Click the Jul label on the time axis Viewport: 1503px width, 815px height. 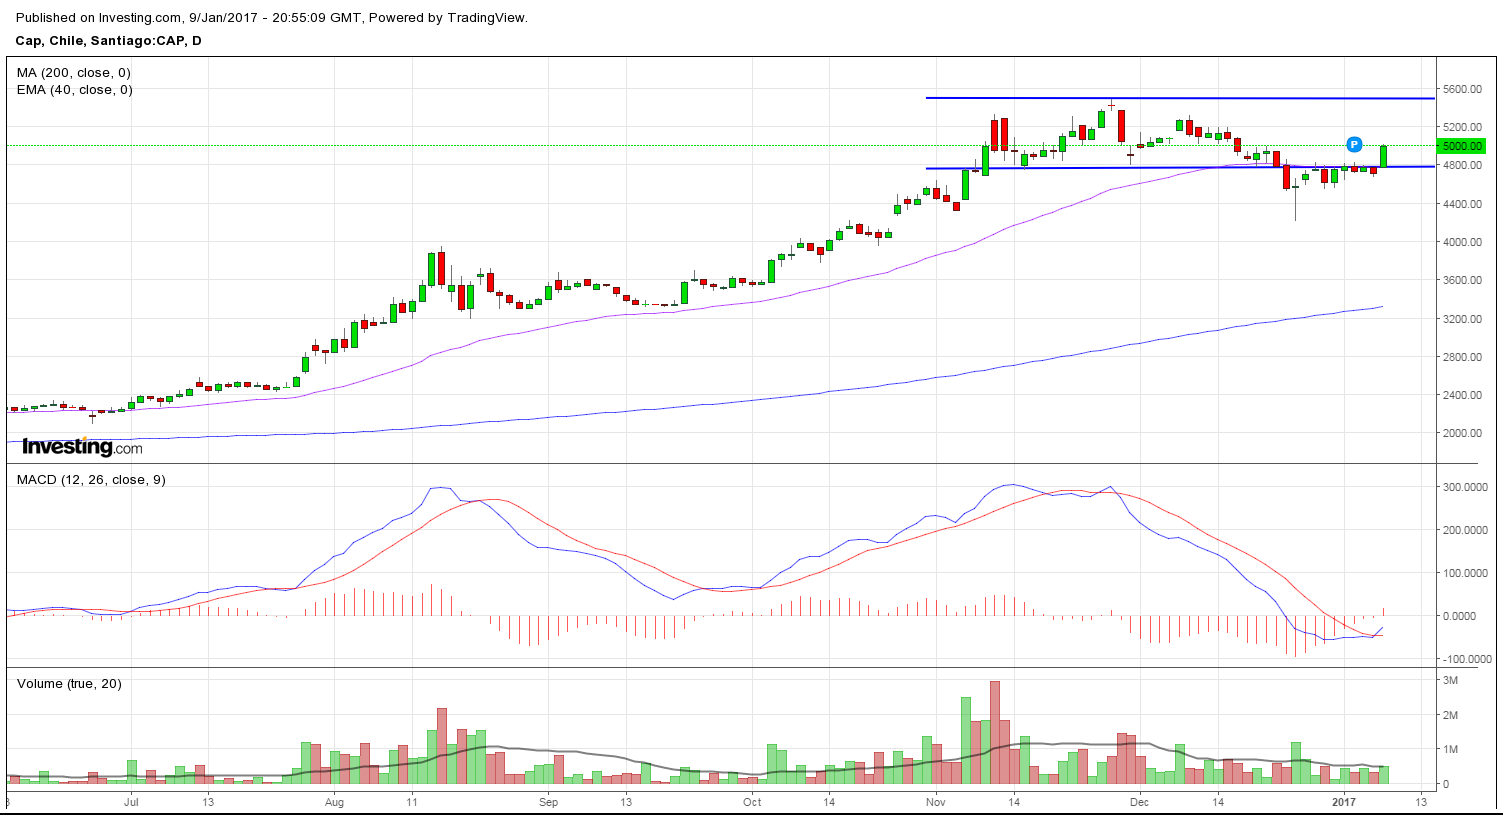point(131,802)
